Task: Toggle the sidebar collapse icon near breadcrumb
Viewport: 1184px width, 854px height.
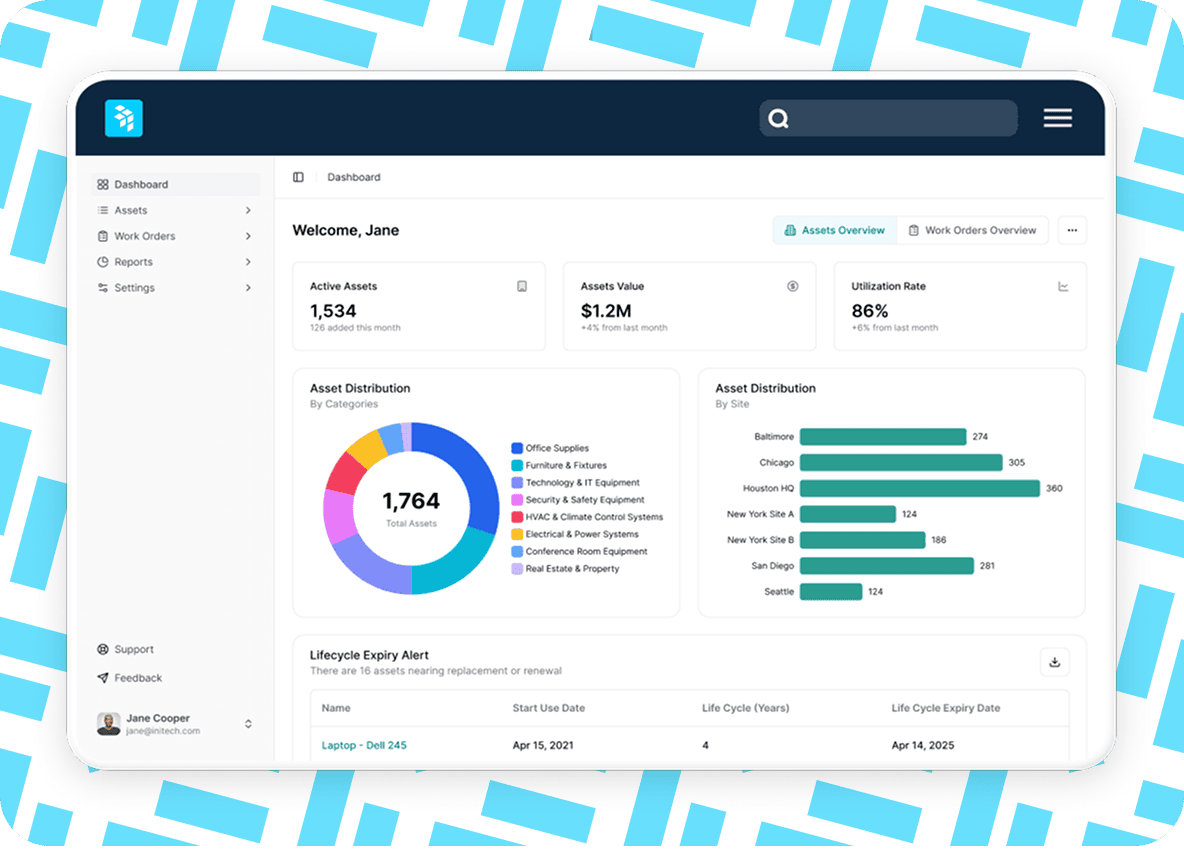Action: click(298, 177)
